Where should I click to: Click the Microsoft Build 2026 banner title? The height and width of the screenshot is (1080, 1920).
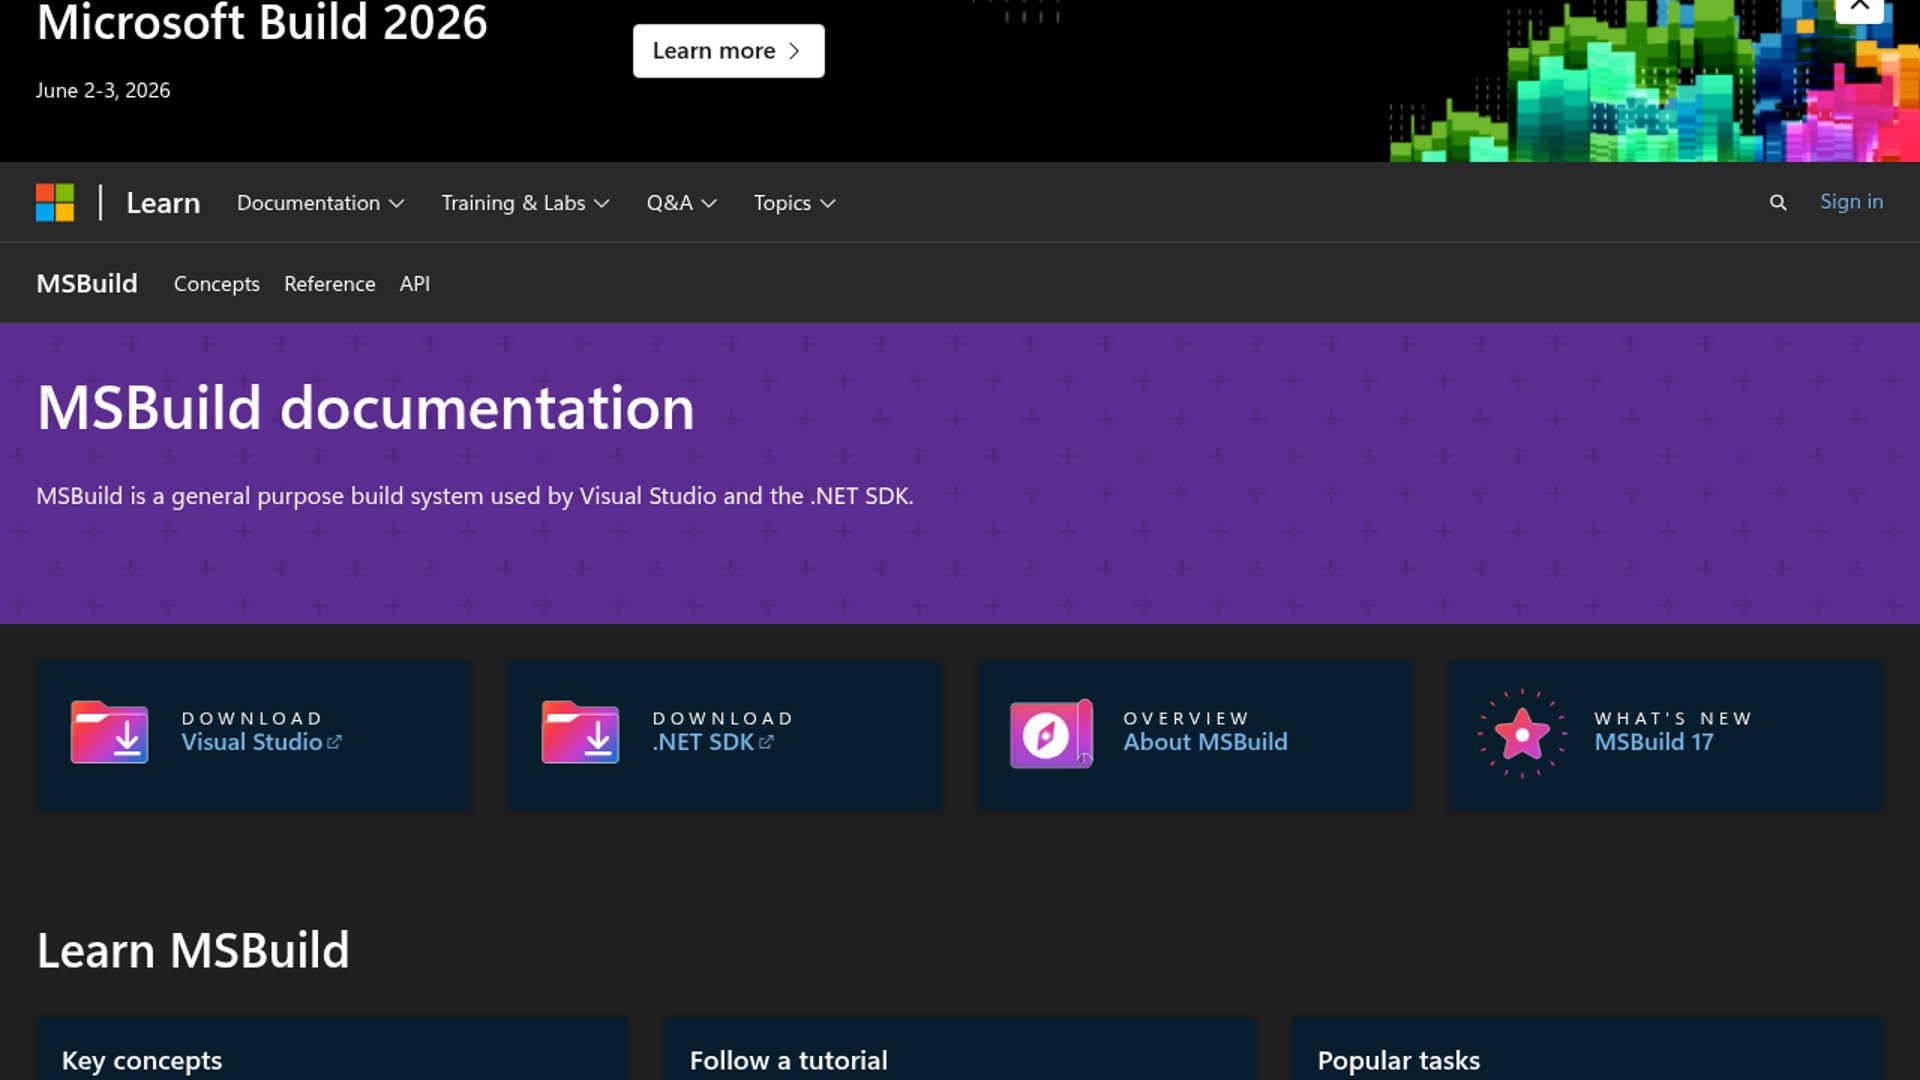click(x=262, y=22)
